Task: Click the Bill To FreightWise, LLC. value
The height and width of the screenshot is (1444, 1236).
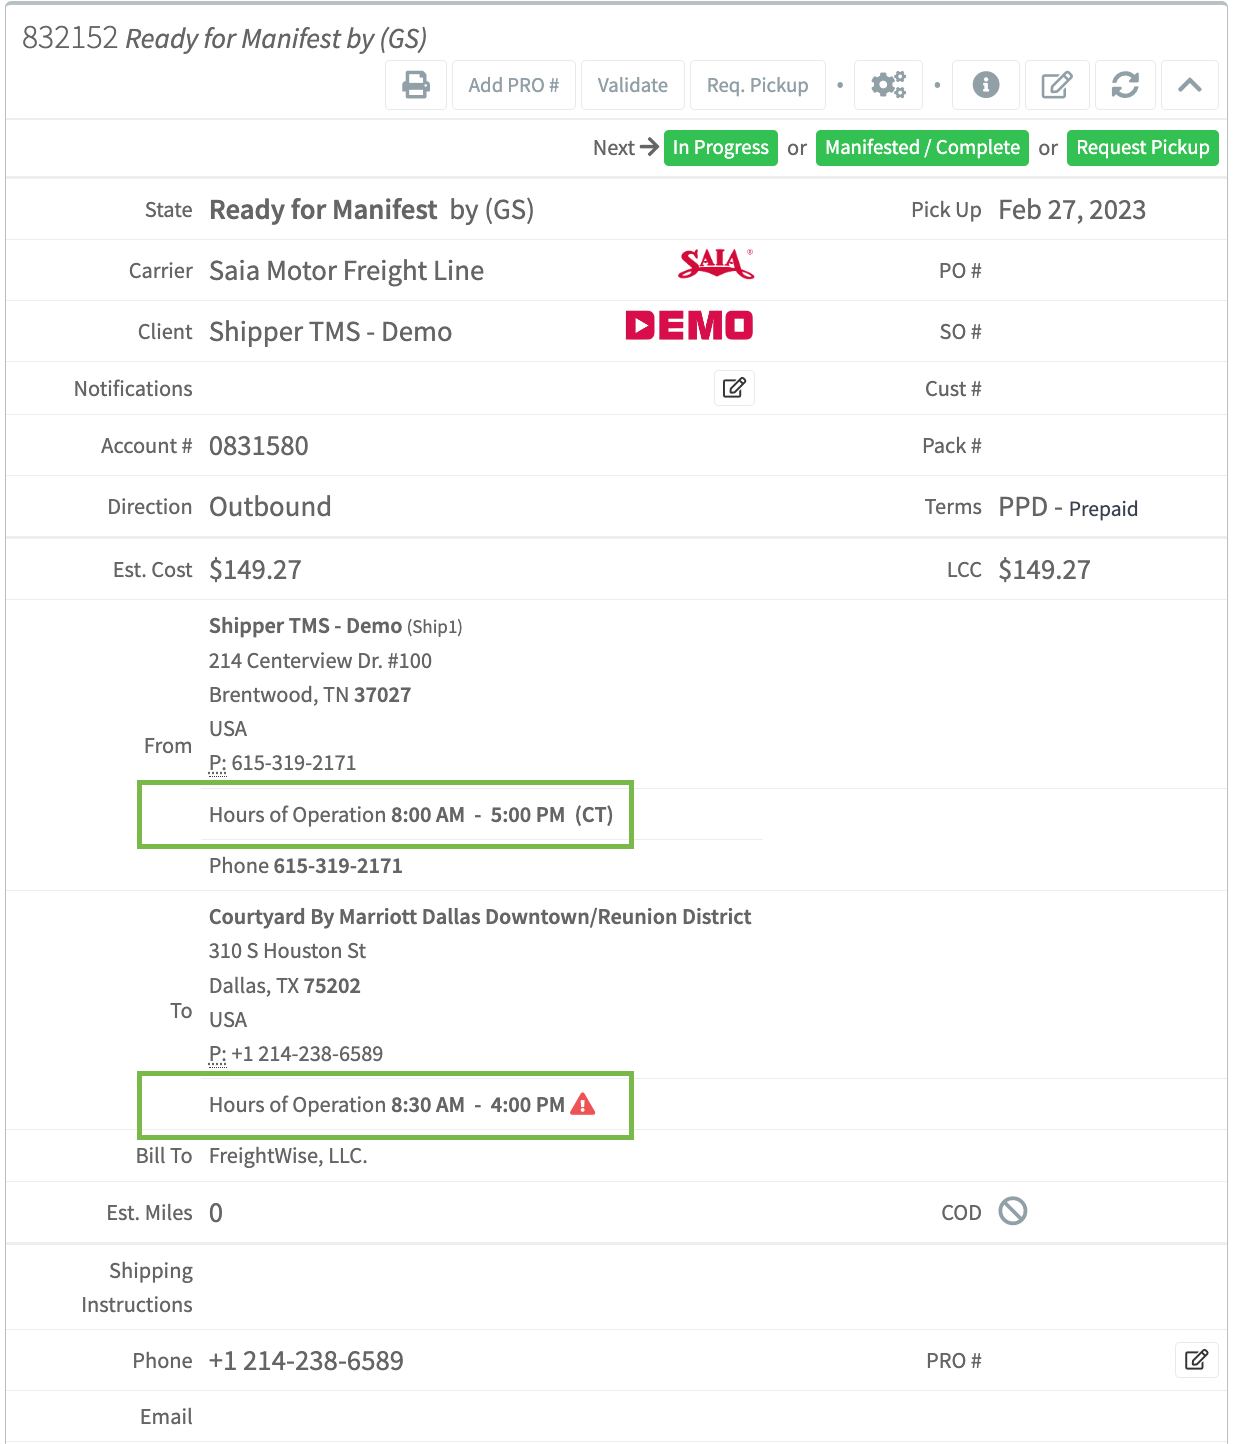Action: click(288, 1156)
